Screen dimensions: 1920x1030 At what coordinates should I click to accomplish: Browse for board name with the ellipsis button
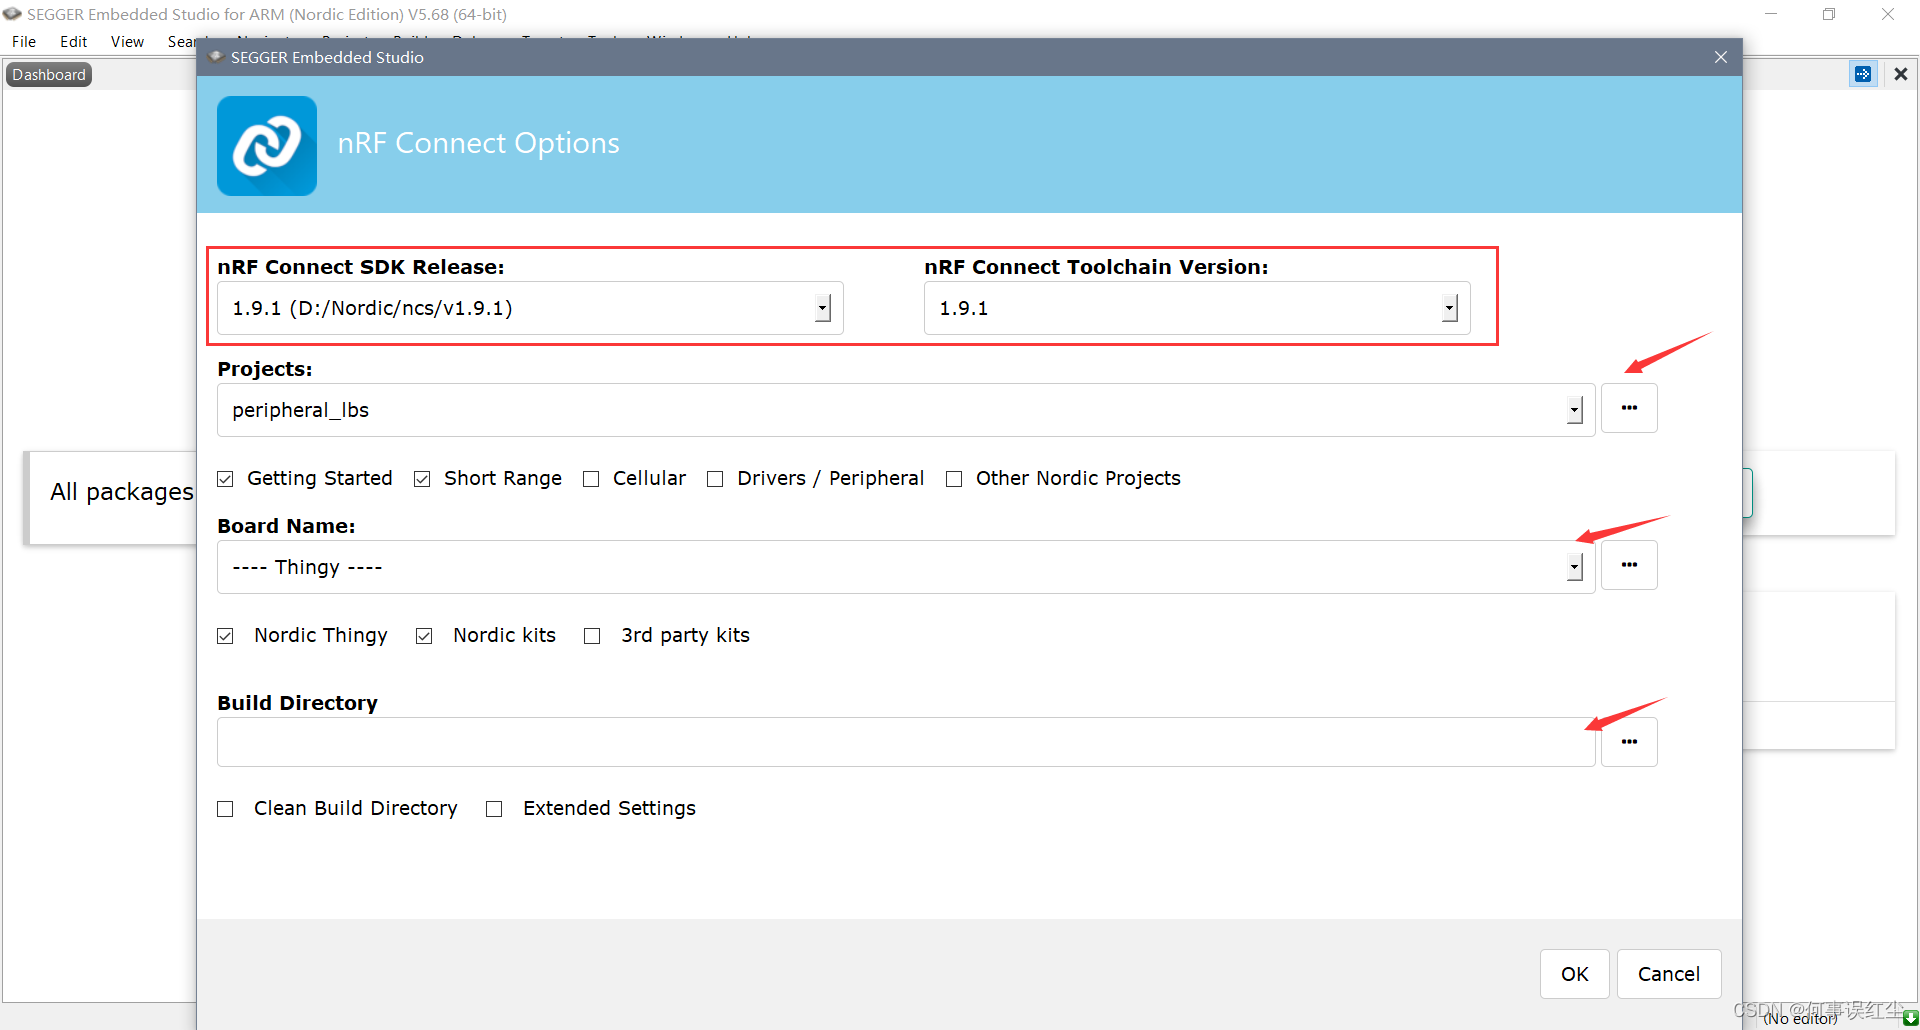pos(1629,565)
